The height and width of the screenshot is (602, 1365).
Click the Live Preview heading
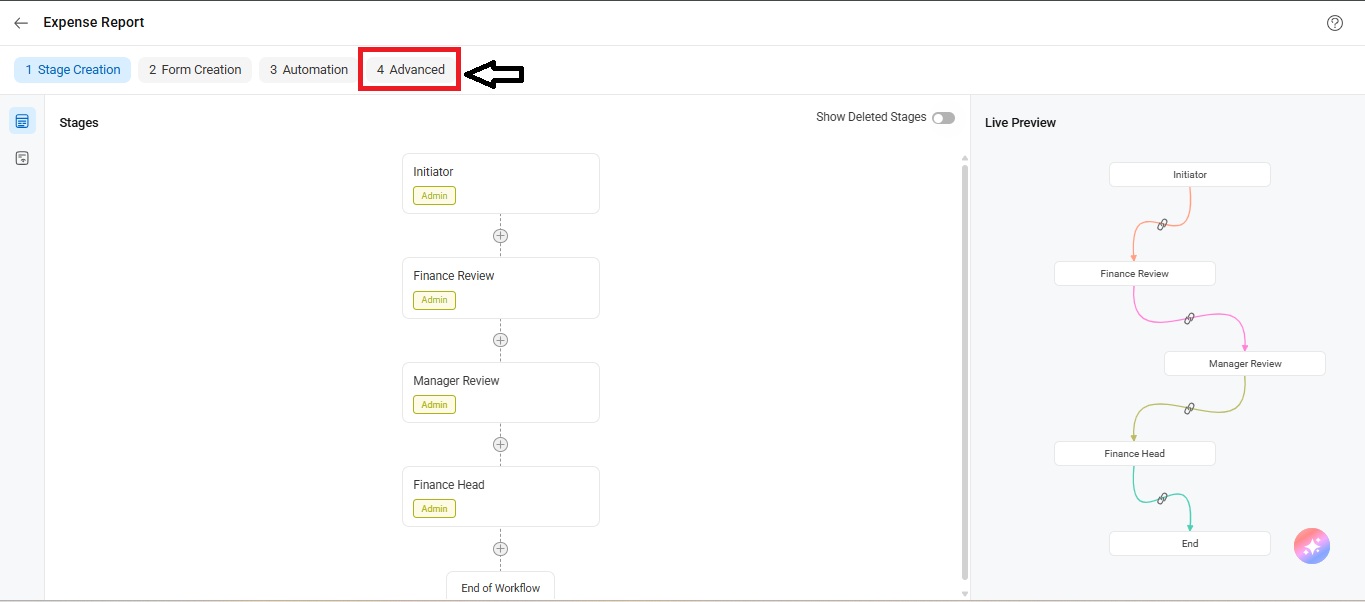click(x=1020, y=123)
